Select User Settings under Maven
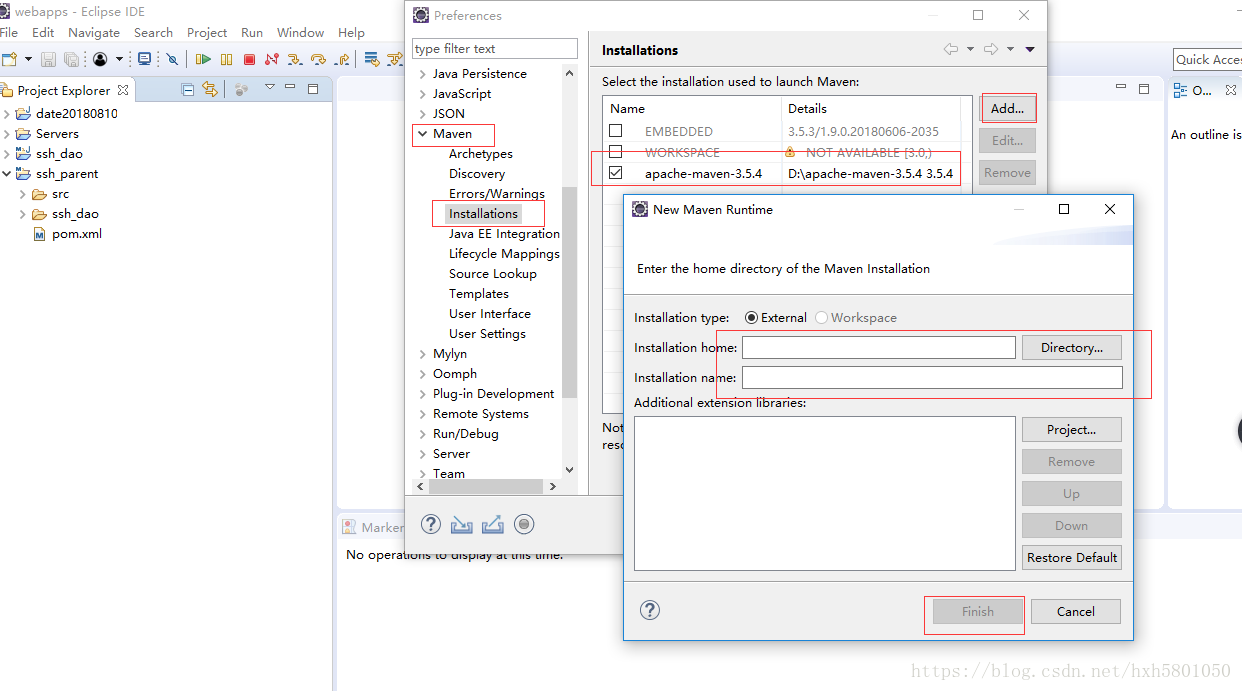The image size is (1242, 691). pos(487,334)
